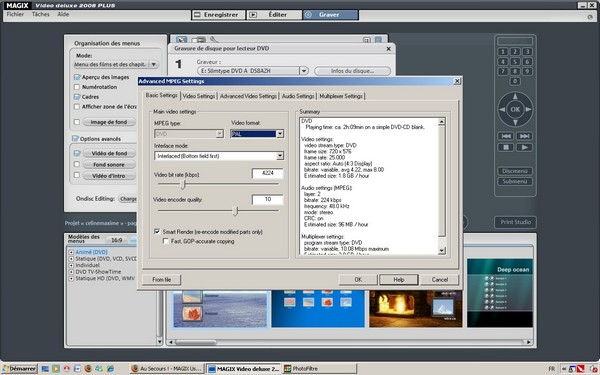Click the Video bit rate value field
The width and height of the screenshot is (600, 375).
pyautogui.click(x=267, y=173)
